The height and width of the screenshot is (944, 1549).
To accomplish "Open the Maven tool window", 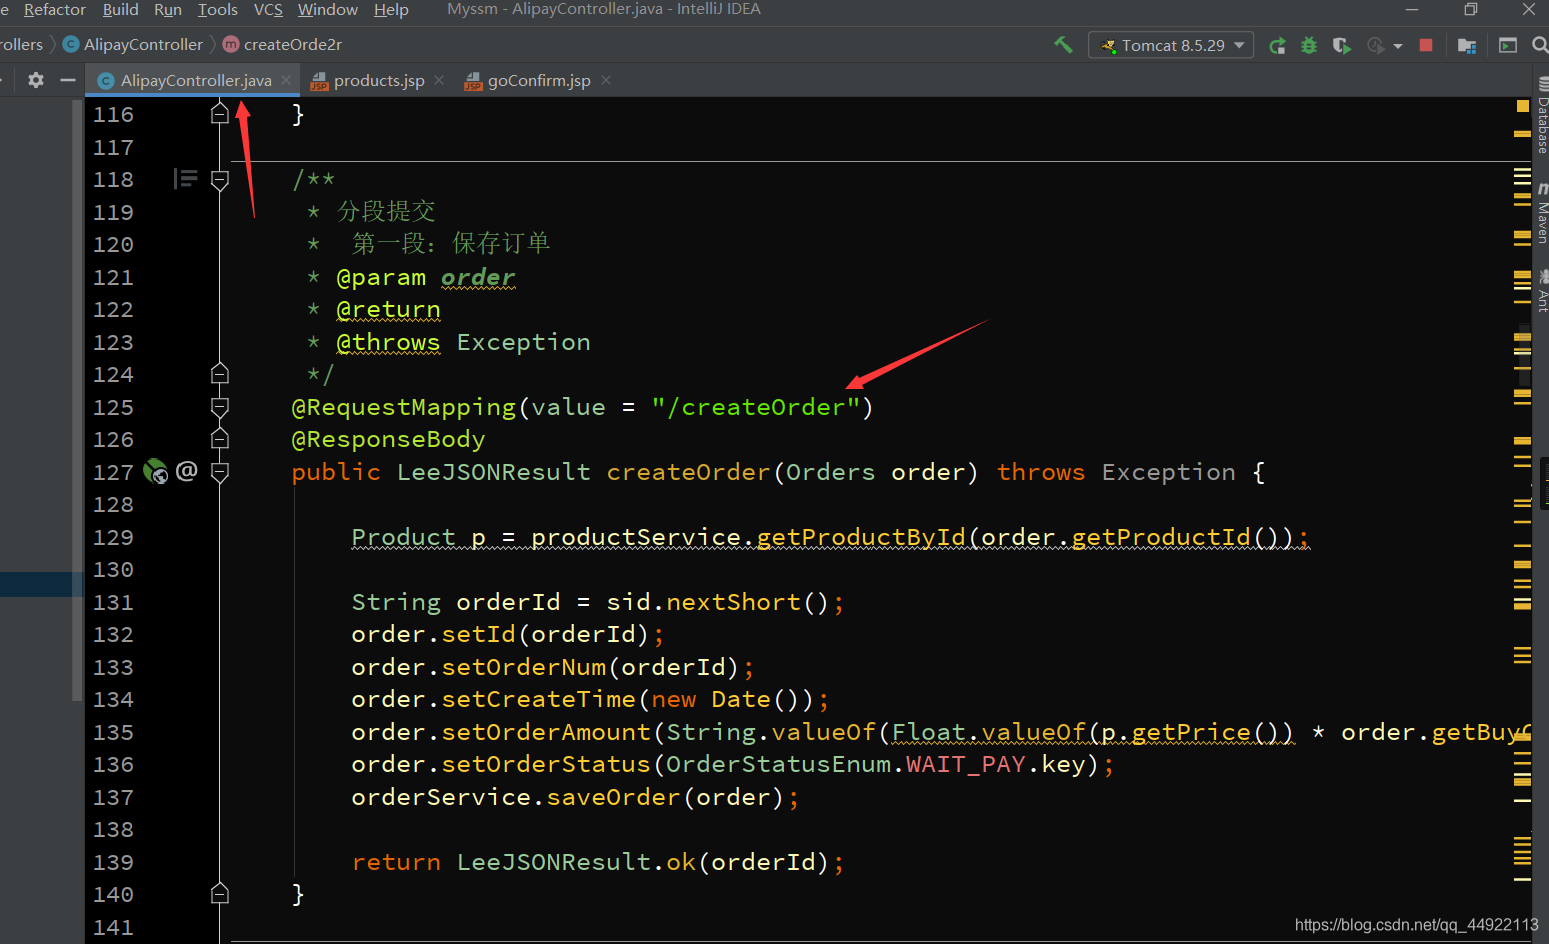I will [x=1542, y=214].
